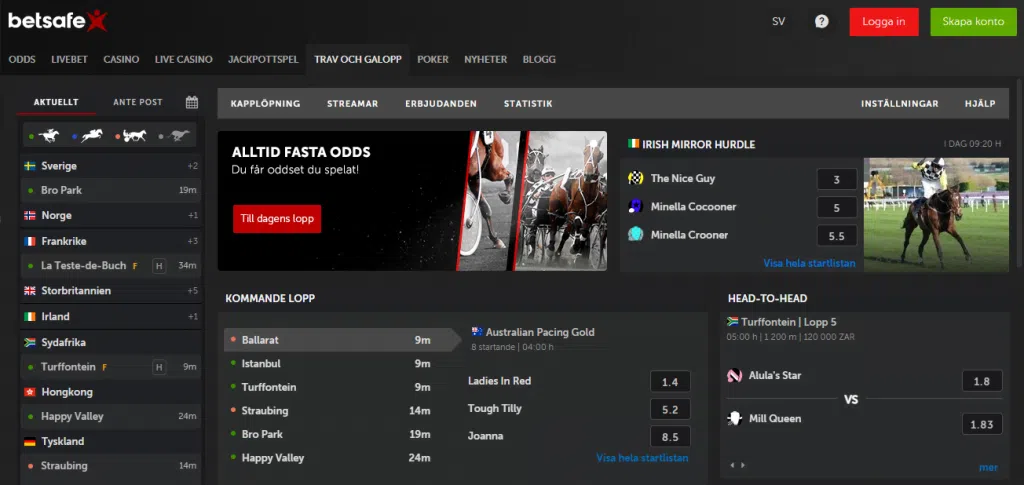This screenshot has width=1024, height=485.
Task: Go to next head-to-head with right arrow
Action: click(x=743, y=465)
